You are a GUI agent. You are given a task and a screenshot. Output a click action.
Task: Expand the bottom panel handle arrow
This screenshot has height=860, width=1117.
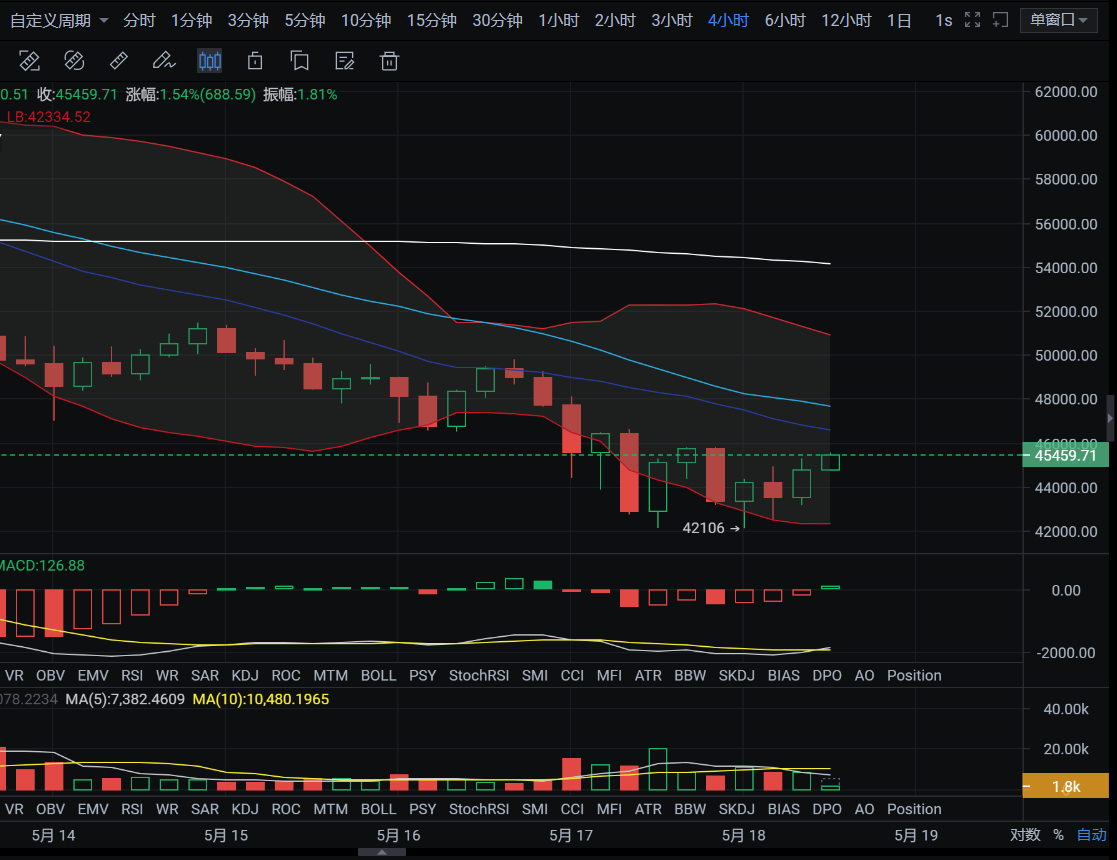point(382,853)
